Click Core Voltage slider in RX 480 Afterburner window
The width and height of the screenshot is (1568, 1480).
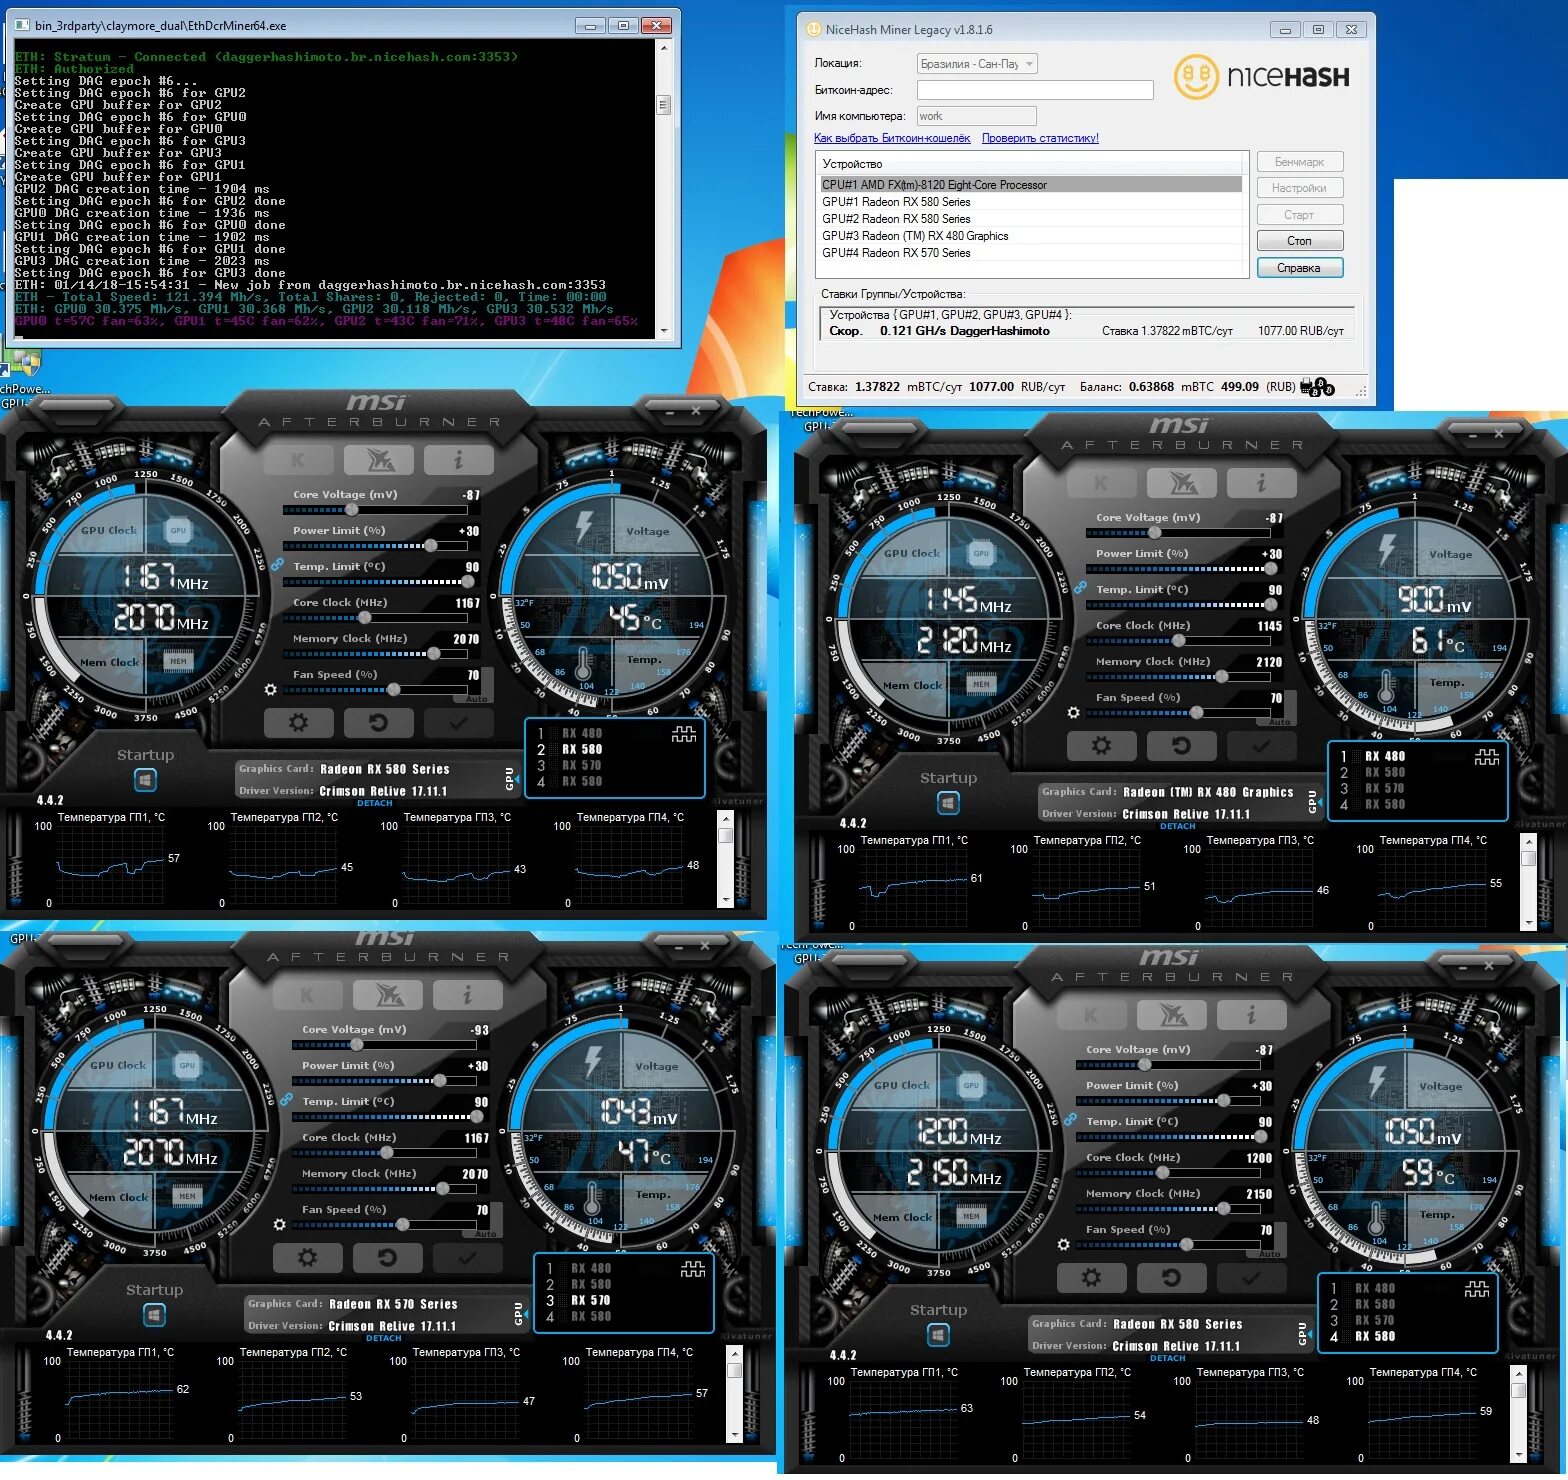click(1177, 533)
